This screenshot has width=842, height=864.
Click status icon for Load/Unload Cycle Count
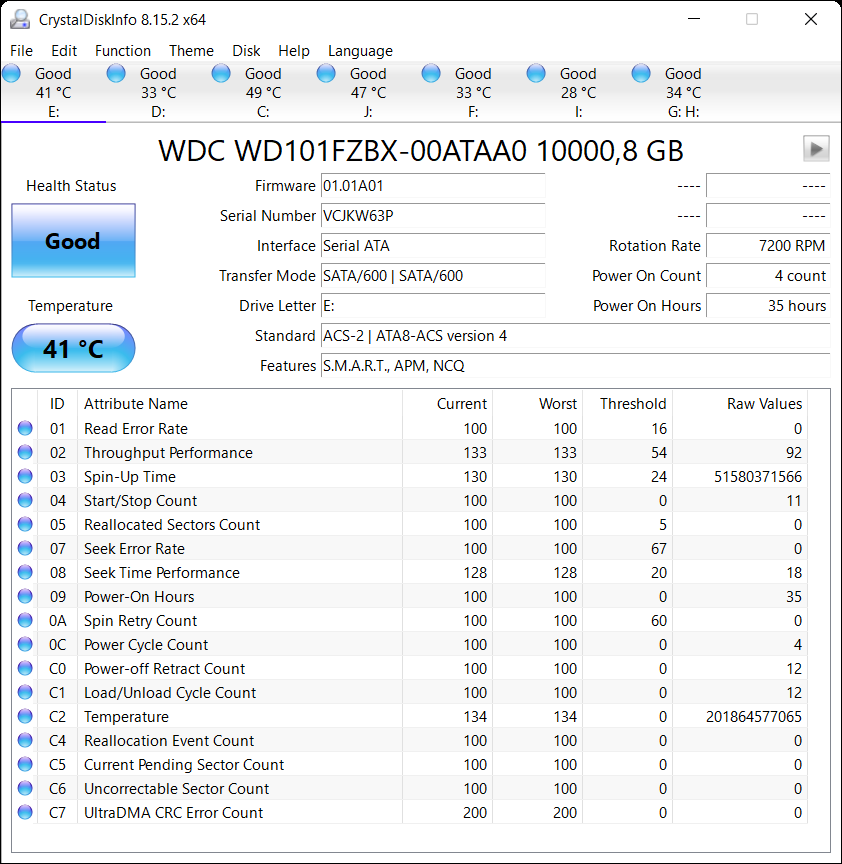25,692
